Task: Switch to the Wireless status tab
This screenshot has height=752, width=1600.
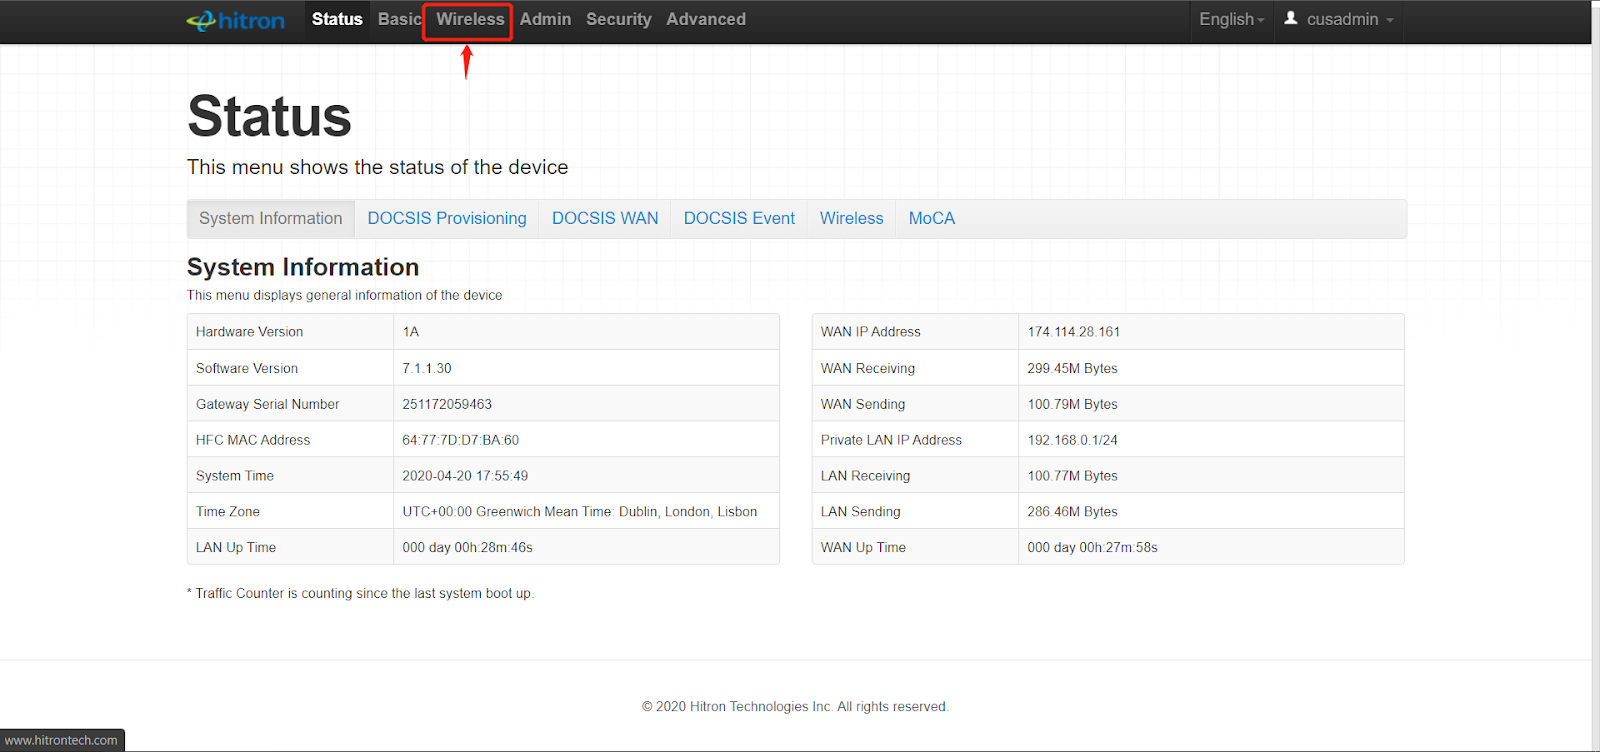Action: 852,218
